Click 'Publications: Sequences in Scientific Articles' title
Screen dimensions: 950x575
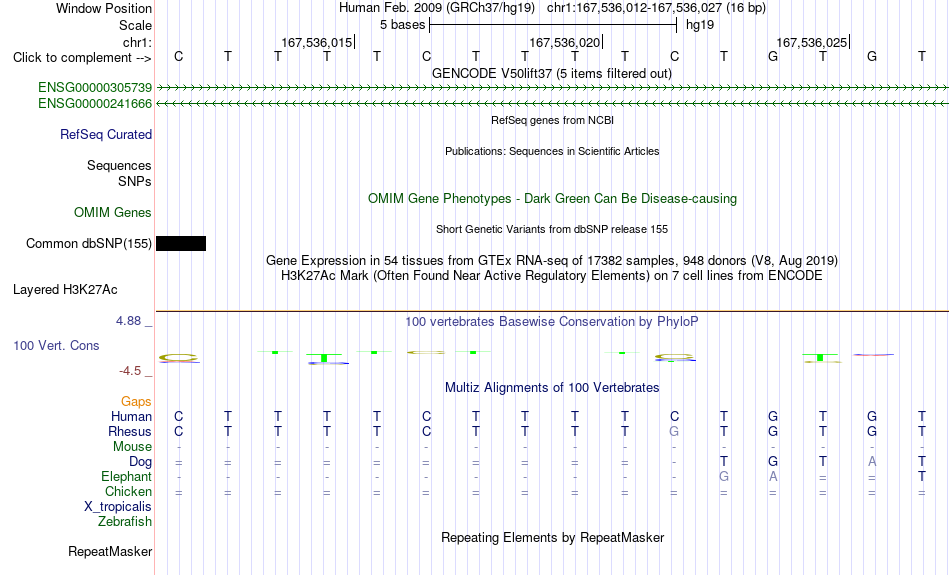552,151
